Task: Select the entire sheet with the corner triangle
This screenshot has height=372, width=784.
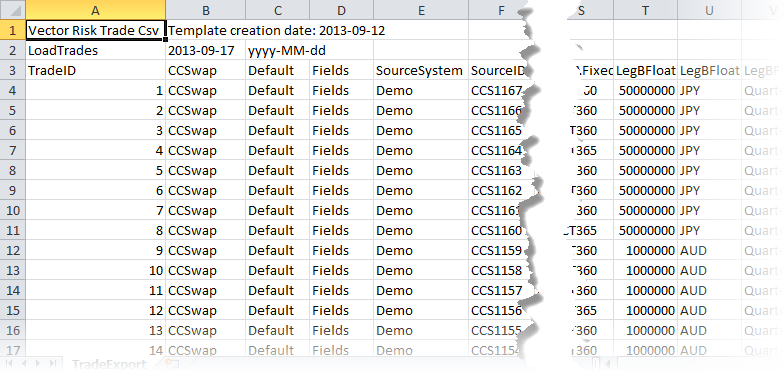Action: click(x=12, y=10)
